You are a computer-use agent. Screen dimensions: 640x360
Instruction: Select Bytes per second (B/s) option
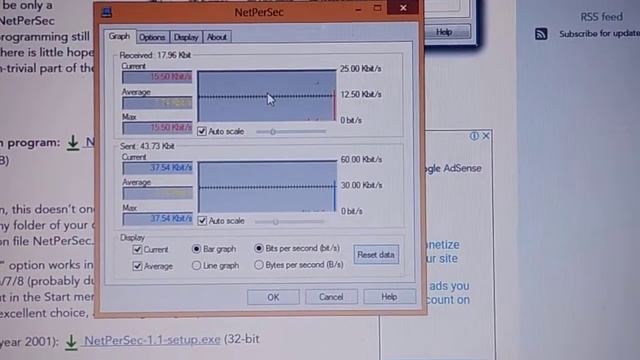pyautogui.click(x=259, y=265)
